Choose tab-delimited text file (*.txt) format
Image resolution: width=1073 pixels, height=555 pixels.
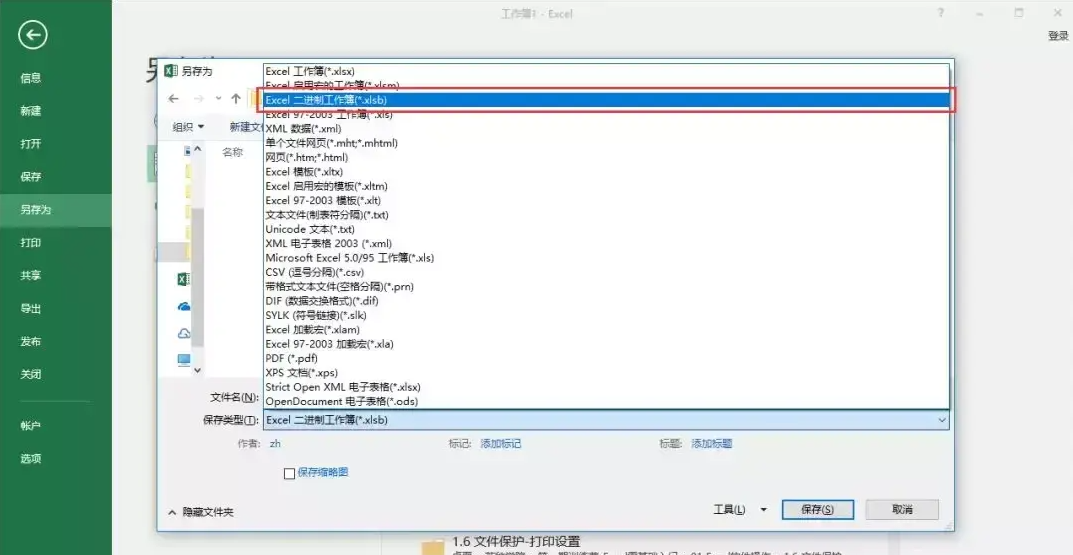(x=606, y=215)
